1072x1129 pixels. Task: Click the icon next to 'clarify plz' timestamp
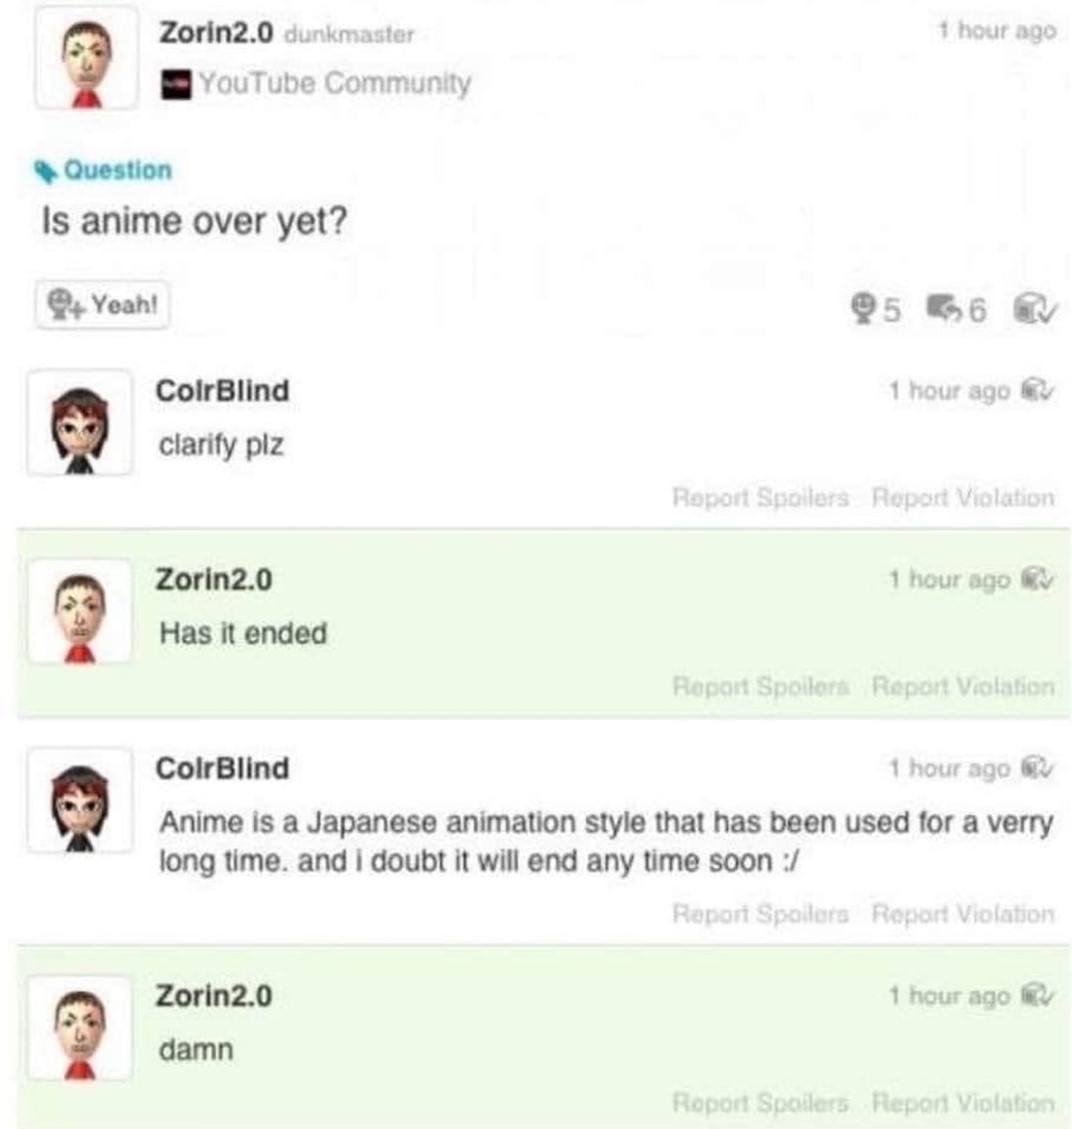pos(1037,390)
